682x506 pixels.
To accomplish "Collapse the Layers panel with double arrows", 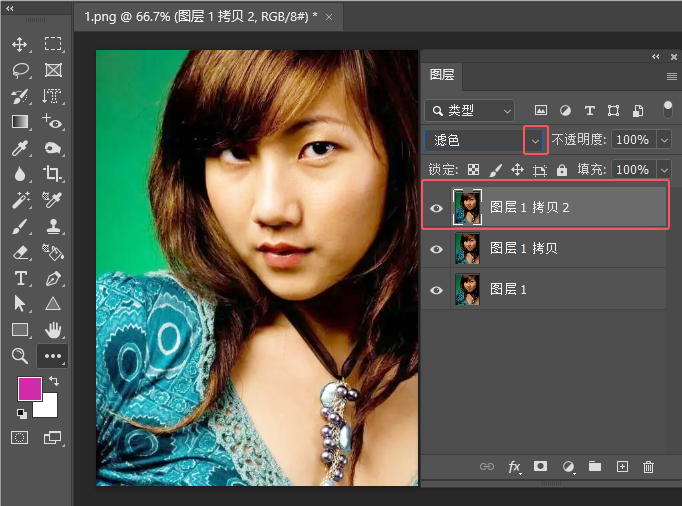I will 656,57.
